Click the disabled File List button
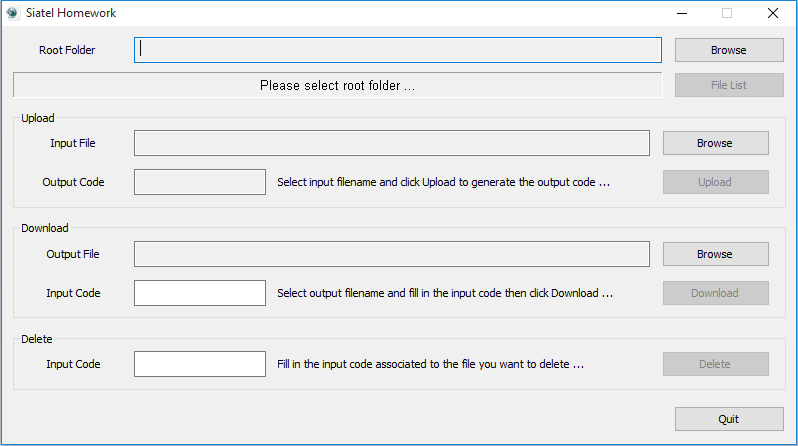Screen dimensions: 798x446 click(729, 85)
